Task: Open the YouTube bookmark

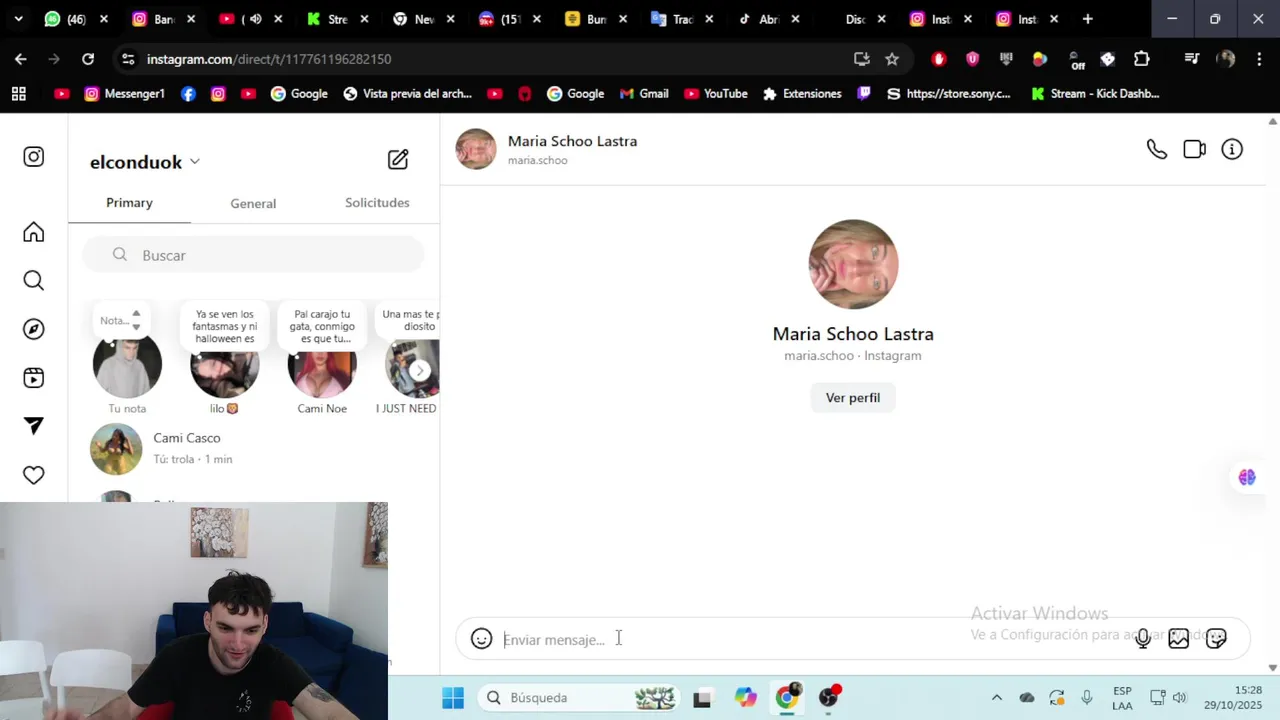Action: pyautogui.click(x=716, y=94)
